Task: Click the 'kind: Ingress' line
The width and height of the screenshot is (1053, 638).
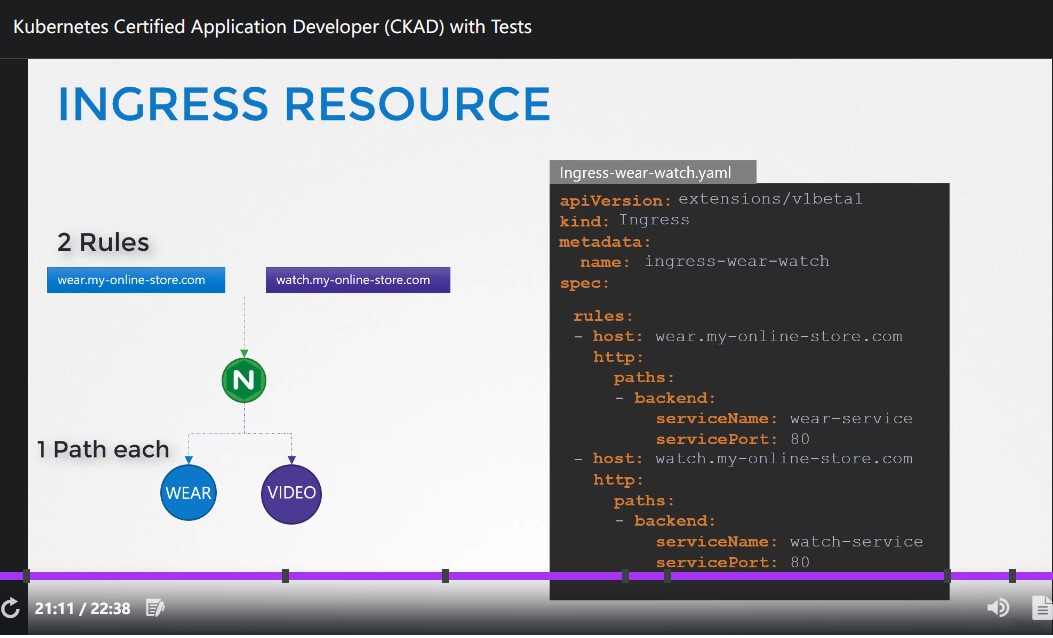Action: [x=625, y=220]
